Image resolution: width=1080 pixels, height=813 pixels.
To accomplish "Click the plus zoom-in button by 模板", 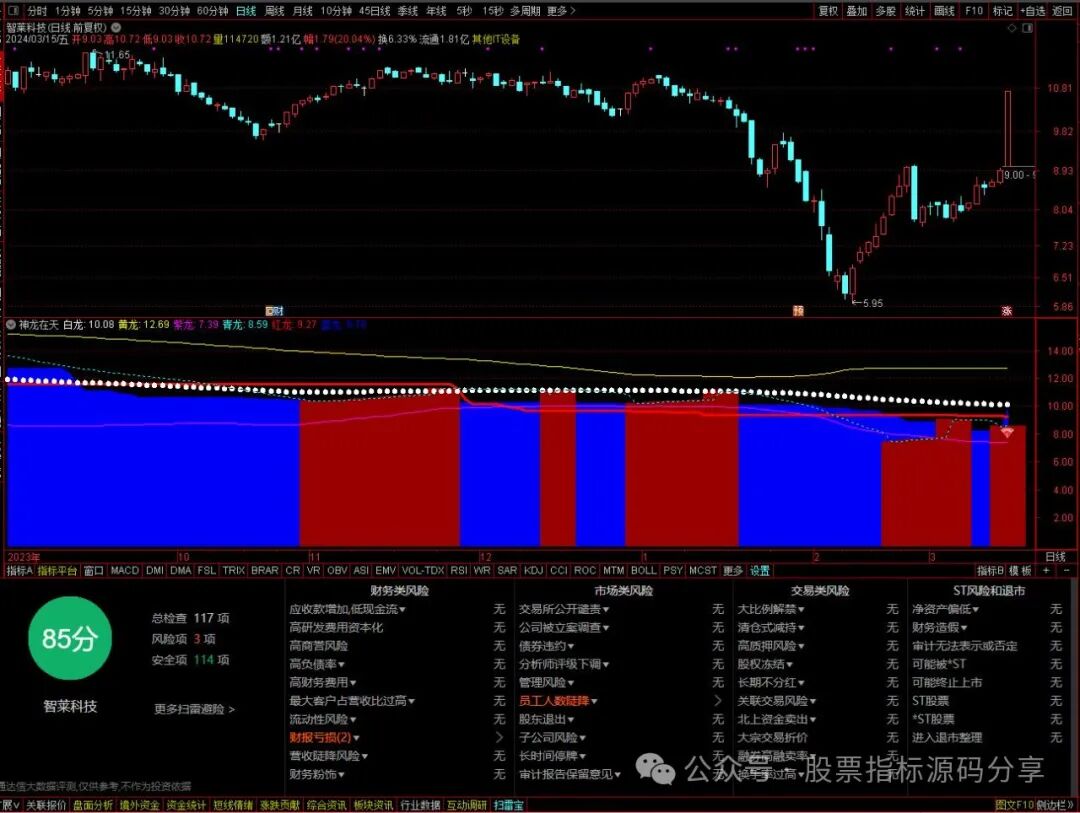I will (x=1046, y=570).
